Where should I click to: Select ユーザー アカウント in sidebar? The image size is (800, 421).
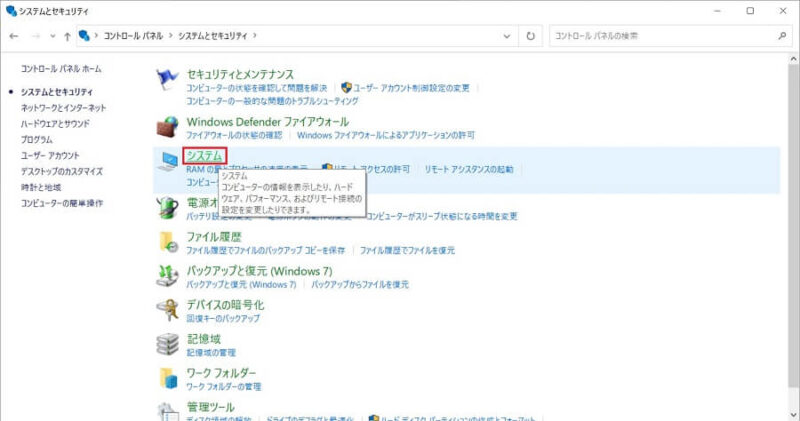[50, 155]
